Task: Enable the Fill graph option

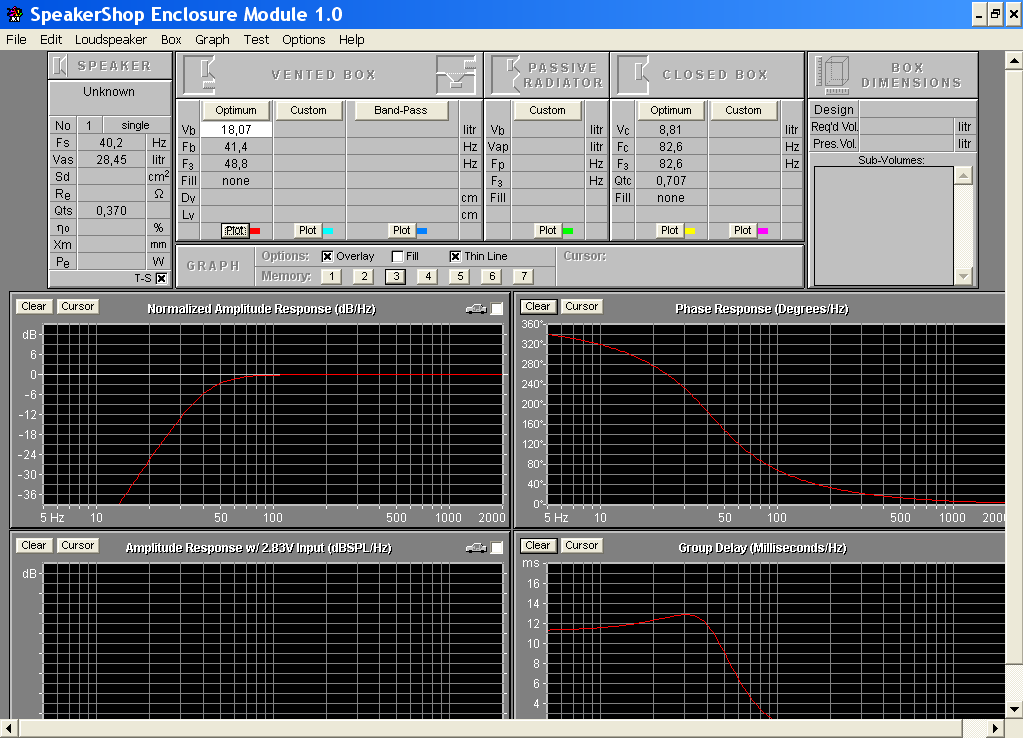Action: (397, 256)
